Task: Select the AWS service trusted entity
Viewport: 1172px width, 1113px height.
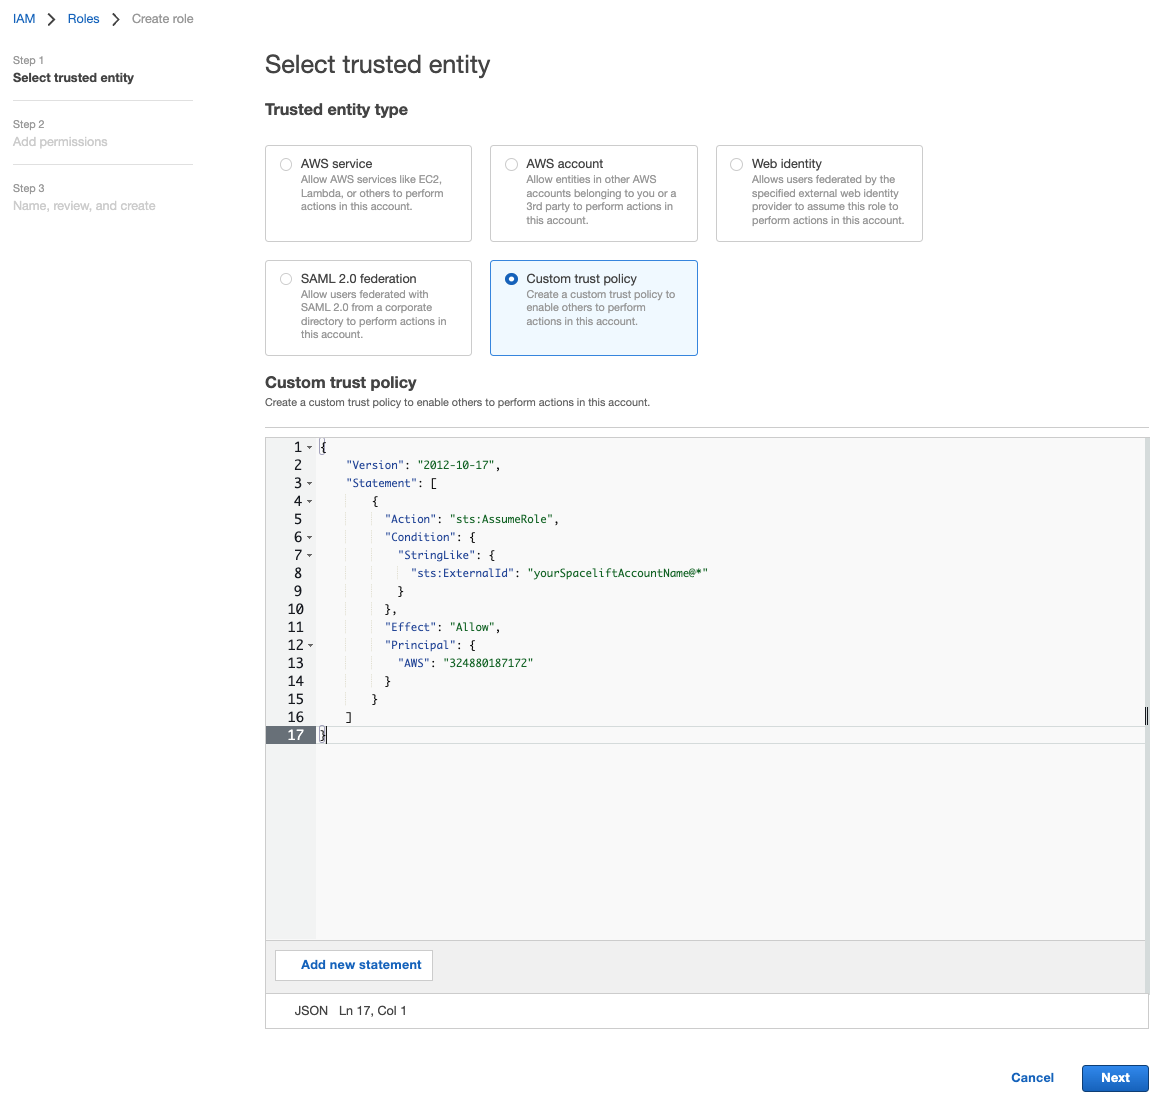Action: pyautogui.click(x=286, y=163)
